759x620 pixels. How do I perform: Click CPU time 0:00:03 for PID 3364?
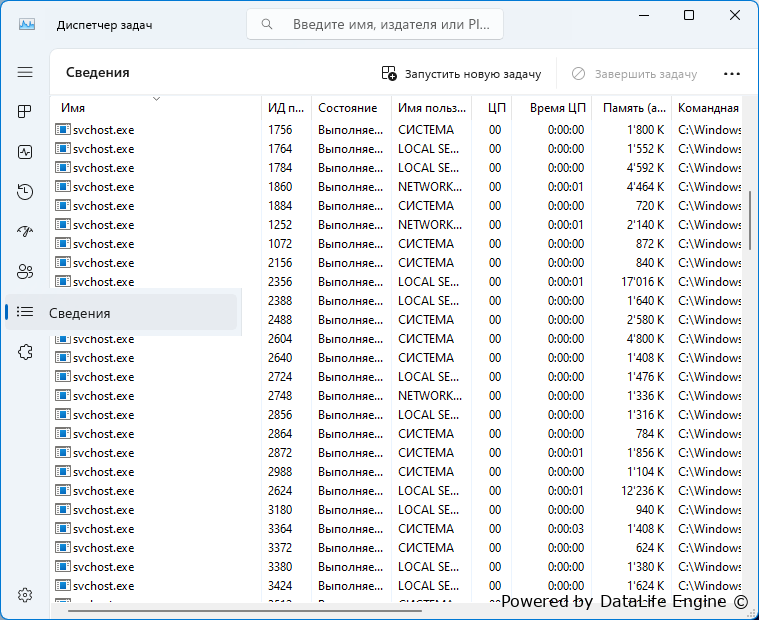click(x=566, y=529)
